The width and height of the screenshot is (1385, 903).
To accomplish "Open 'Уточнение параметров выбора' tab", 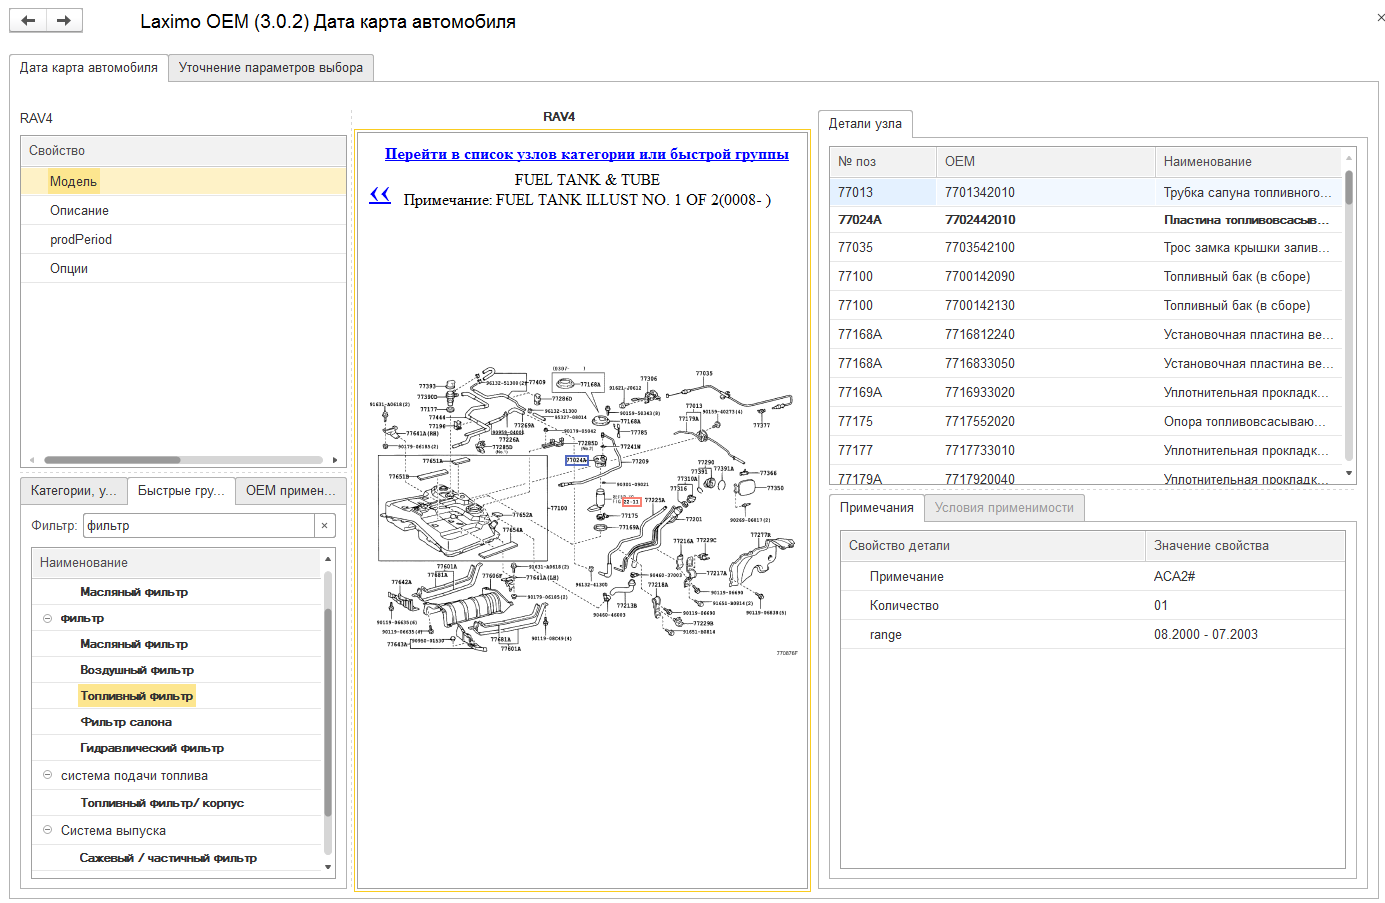I will tap(271, 68).
